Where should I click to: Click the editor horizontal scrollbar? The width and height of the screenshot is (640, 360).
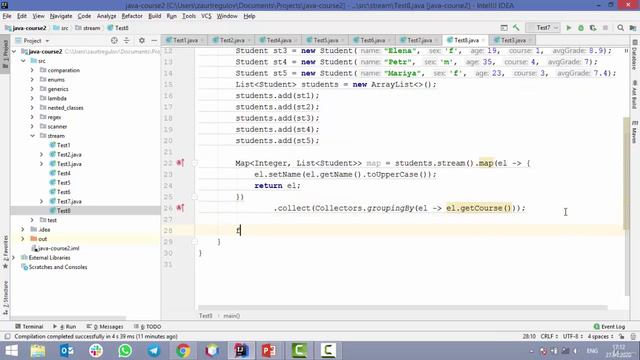403,307
